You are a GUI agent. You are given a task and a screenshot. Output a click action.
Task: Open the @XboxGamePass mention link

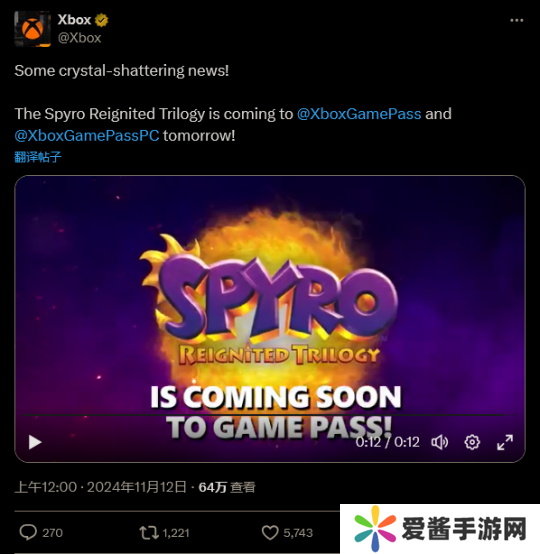(x=359, y=114)
